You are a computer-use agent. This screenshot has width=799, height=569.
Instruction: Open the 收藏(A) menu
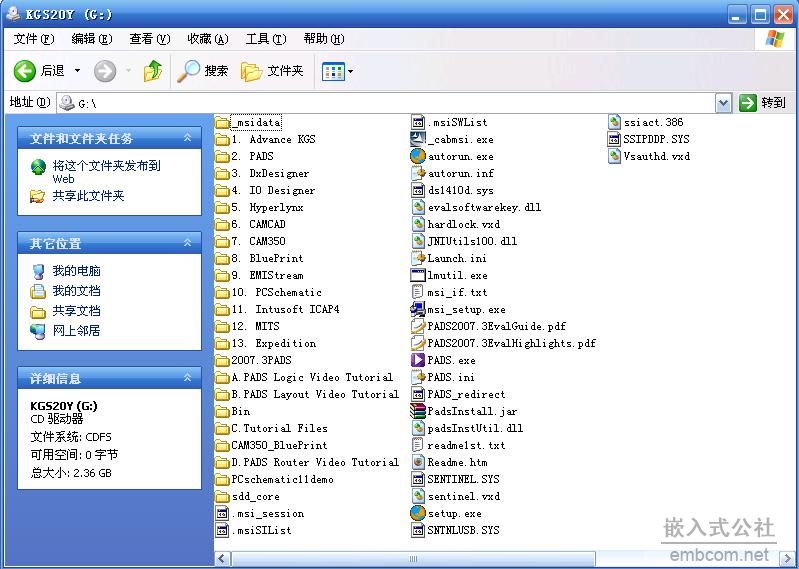coord(208,39)
